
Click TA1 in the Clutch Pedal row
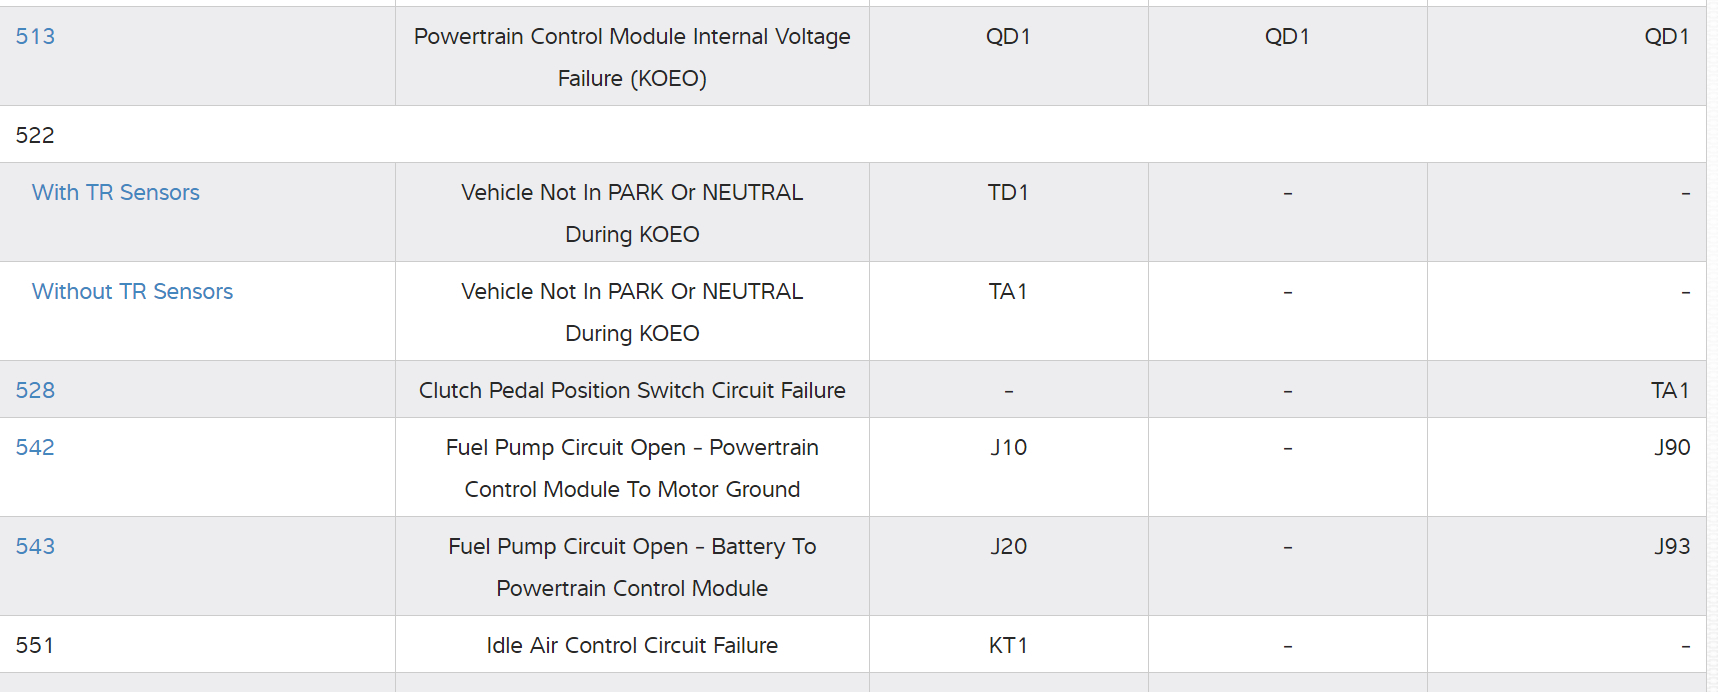[1669, 391]
